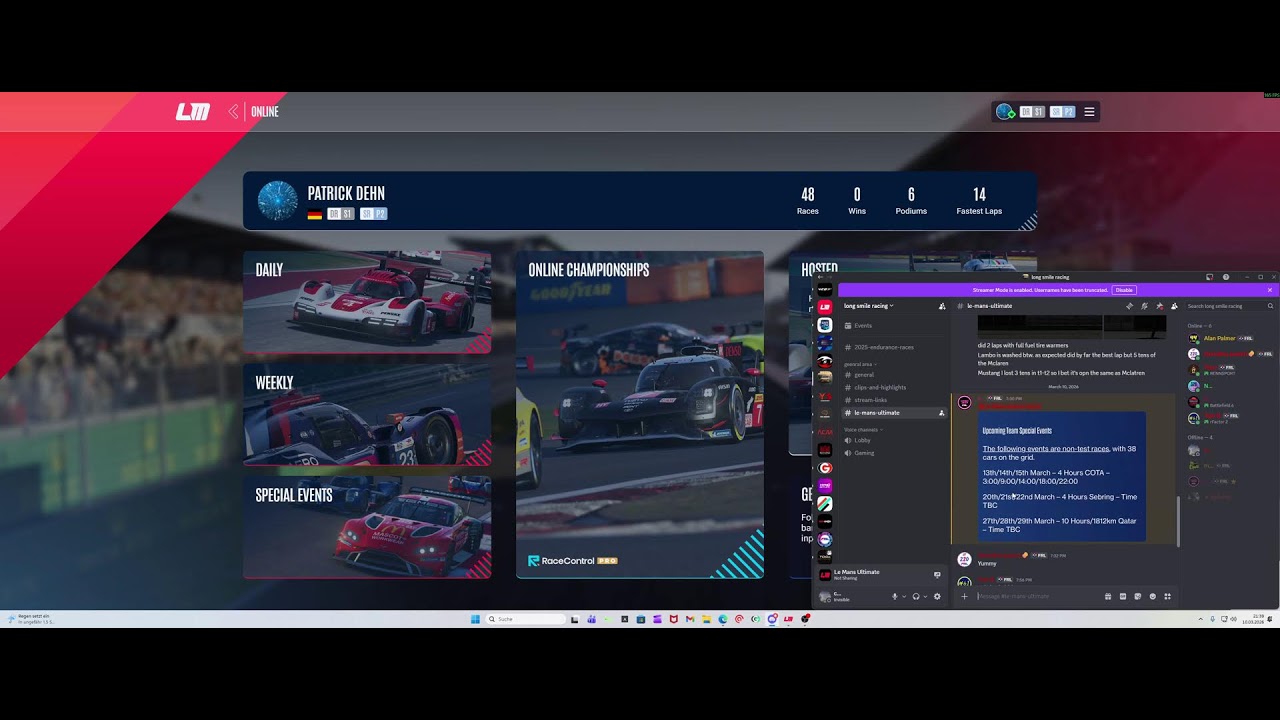
Task: Expand the long smile racing server dropdown
Action: (869, 306)
